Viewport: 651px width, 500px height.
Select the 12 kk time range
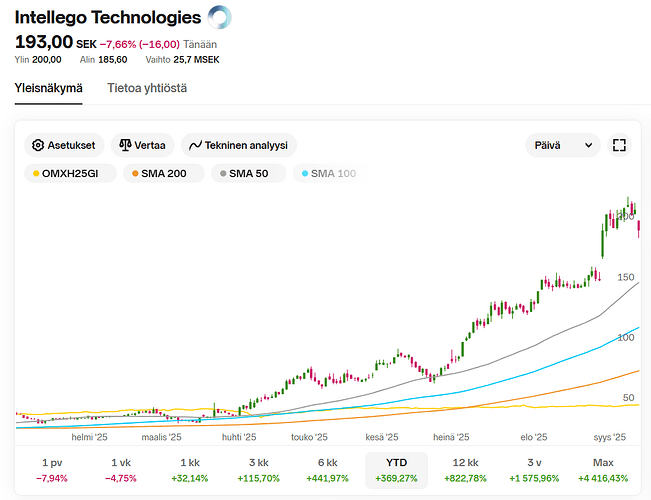point(465,471)
